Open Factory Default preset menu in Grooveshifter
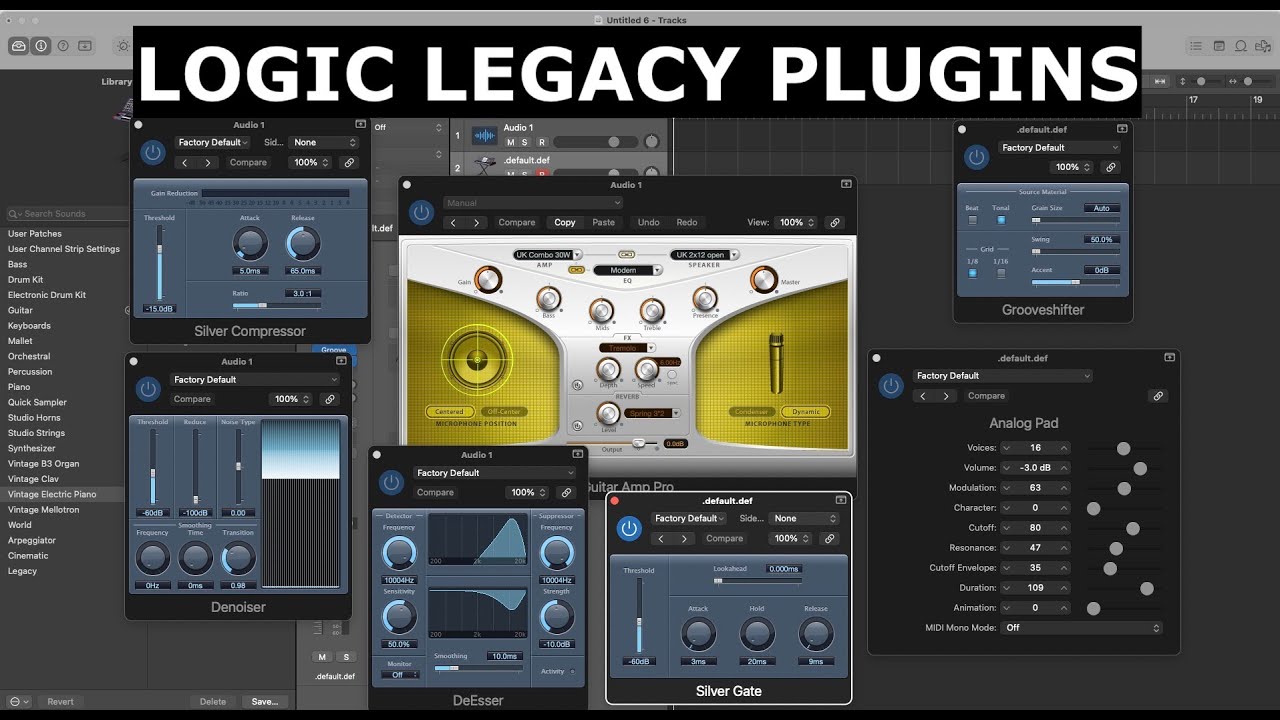Viewport: 1280px width, 720px height. pyautogui.click(x=1058, y=147)
